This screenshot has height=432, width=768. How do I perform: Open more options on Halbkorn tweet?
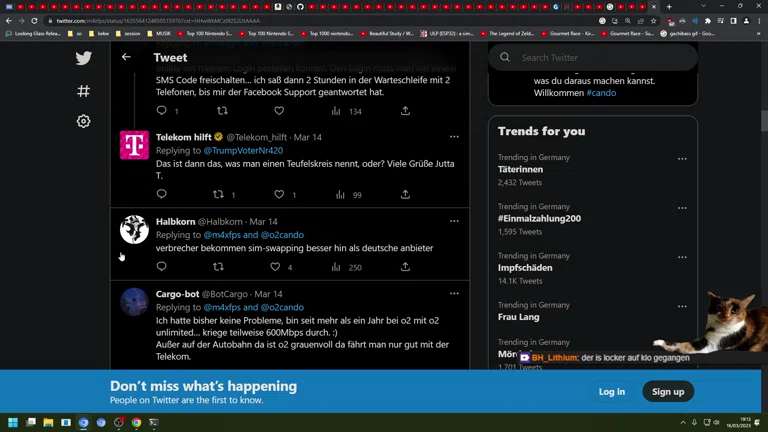point(454,221)
